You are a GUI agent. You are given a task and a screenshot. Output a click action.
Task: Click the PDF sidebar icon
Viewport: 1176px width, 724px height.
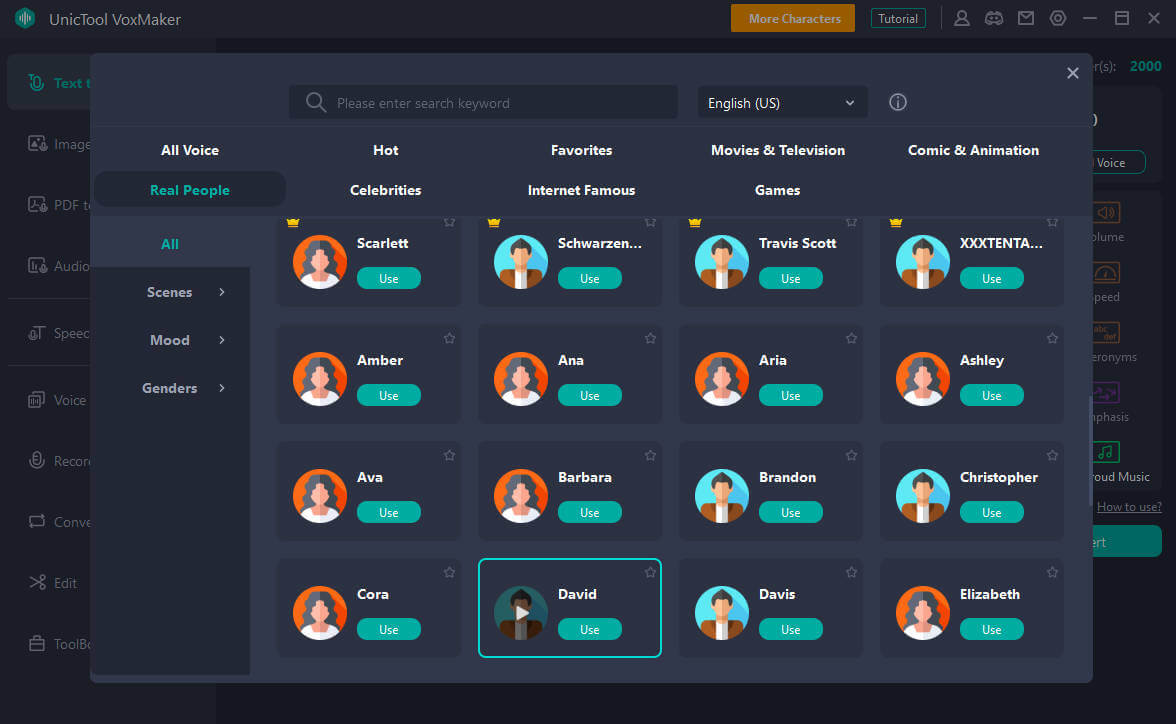[38, 204]
